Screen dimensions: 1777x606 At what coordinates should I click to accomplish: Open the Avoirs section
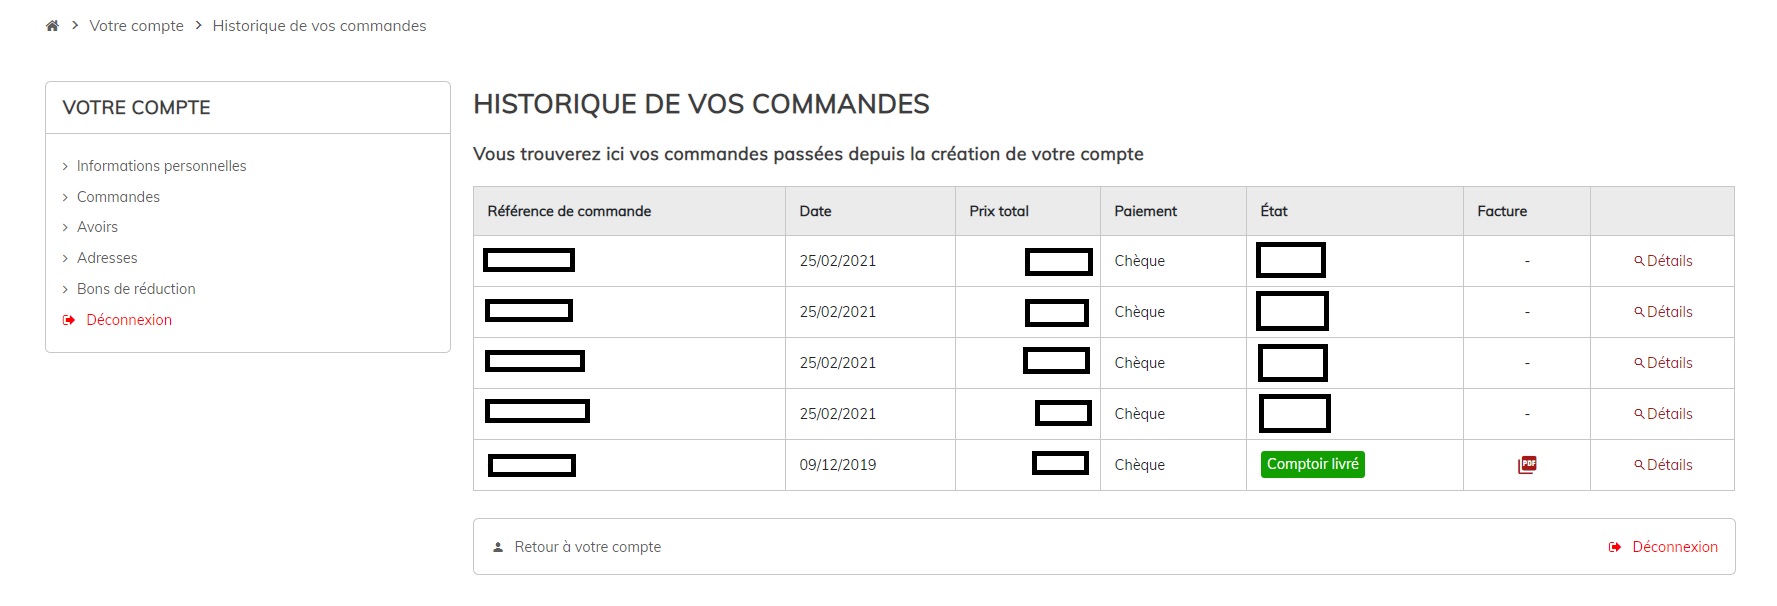(96, 226)
